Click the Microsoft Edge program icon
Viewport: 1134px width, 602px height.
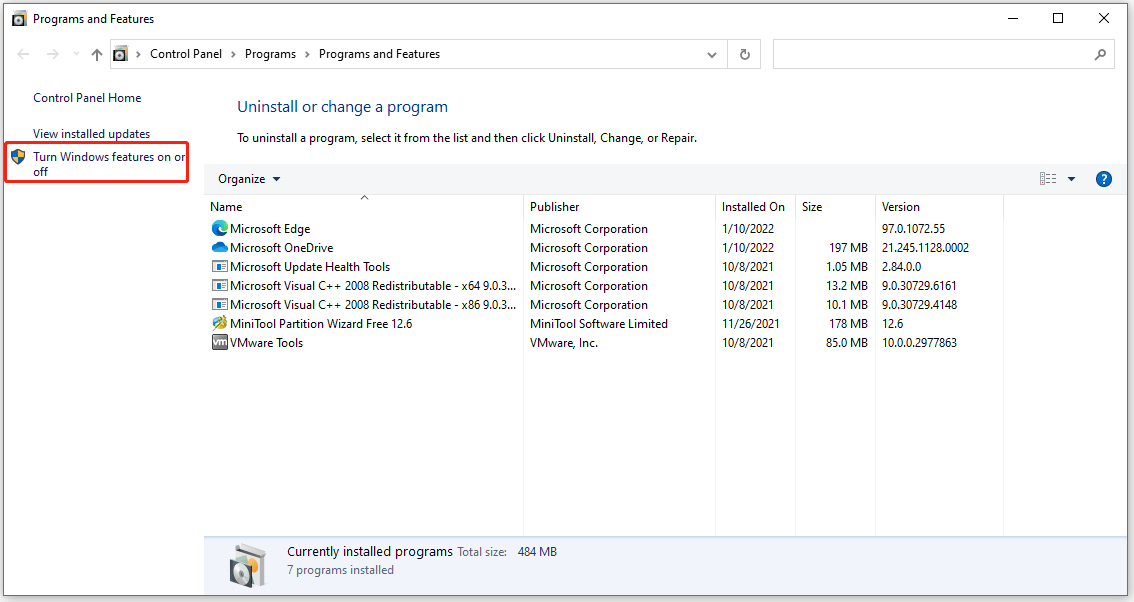pyautogui.click(x=220, y=229)
